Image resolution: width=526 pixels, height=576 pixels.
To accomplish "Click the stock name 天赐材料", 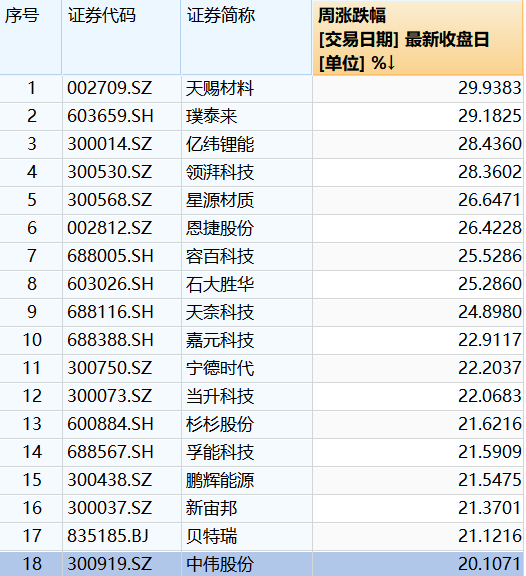I will (x=220, y=89).
